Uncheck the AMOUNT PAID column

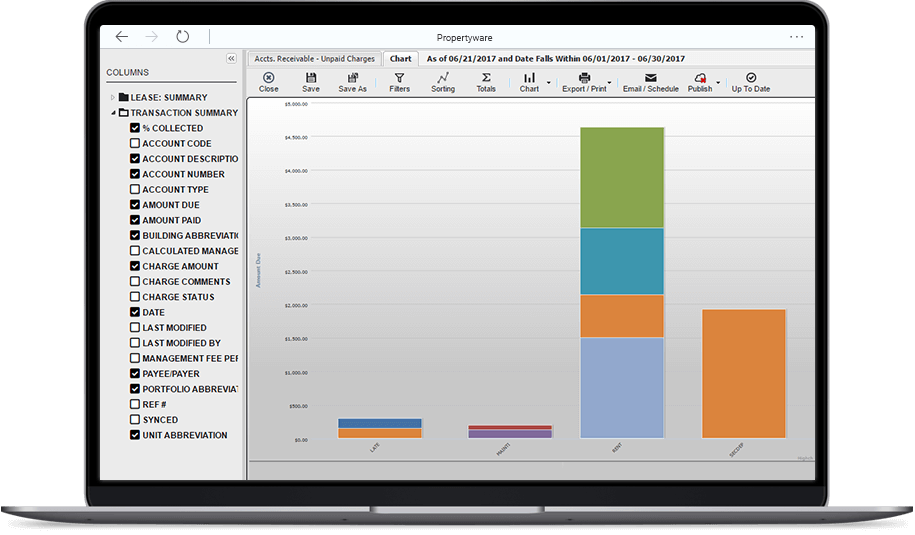click(x=135, y=220)
